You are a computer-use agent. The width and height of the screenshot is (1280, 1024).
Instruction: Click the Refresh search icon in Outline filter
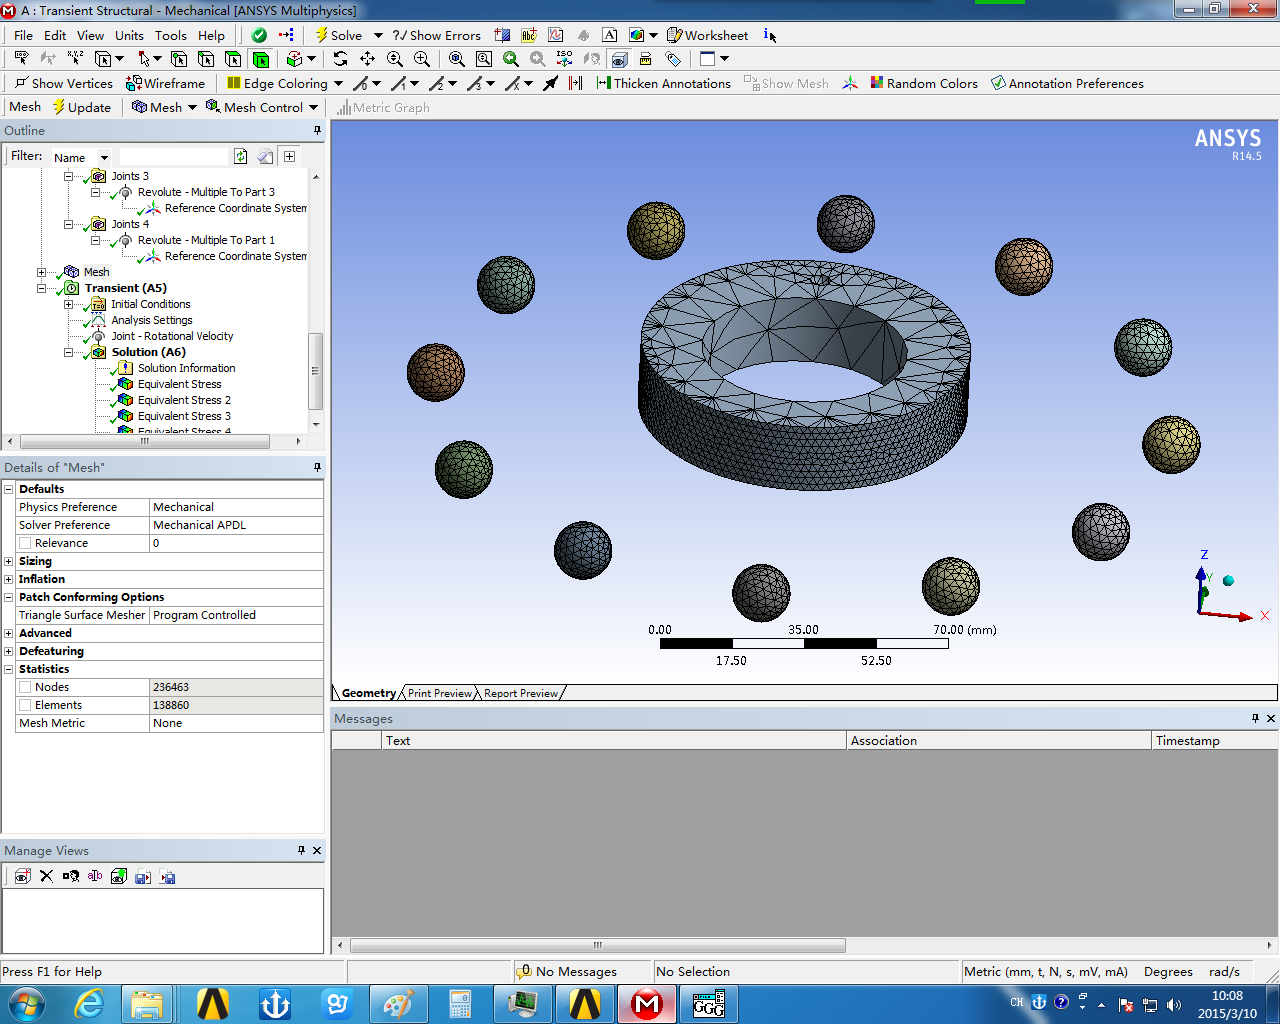[241, 156]
